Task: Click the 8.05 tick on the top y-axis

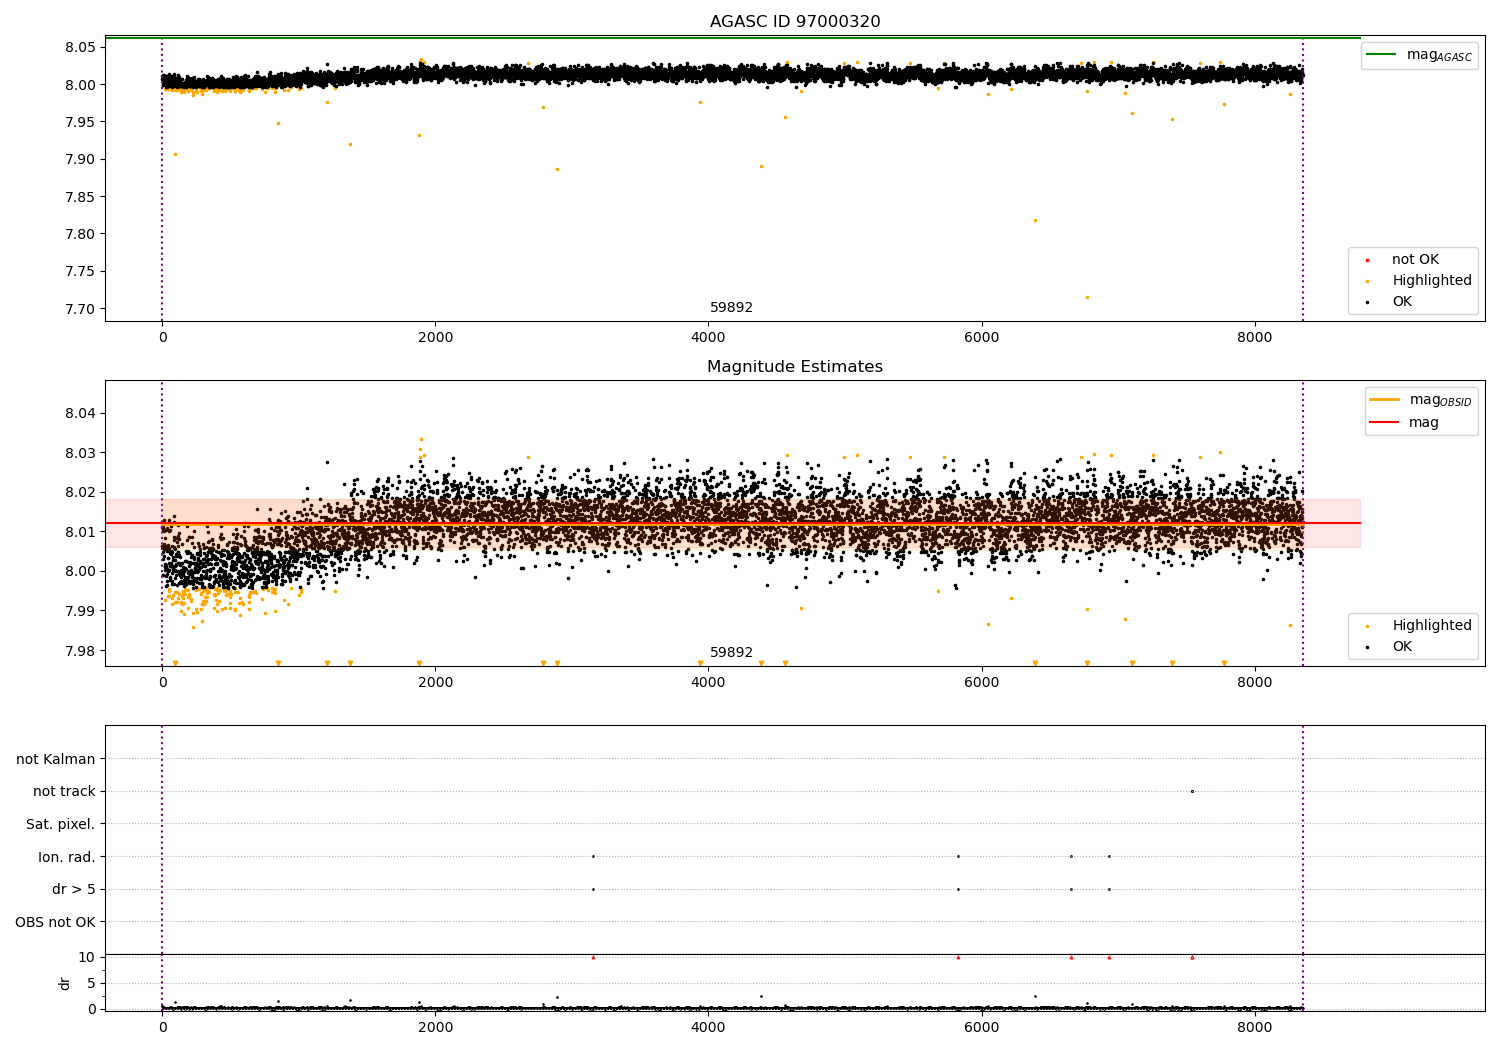Action: (x=79, y=48)
